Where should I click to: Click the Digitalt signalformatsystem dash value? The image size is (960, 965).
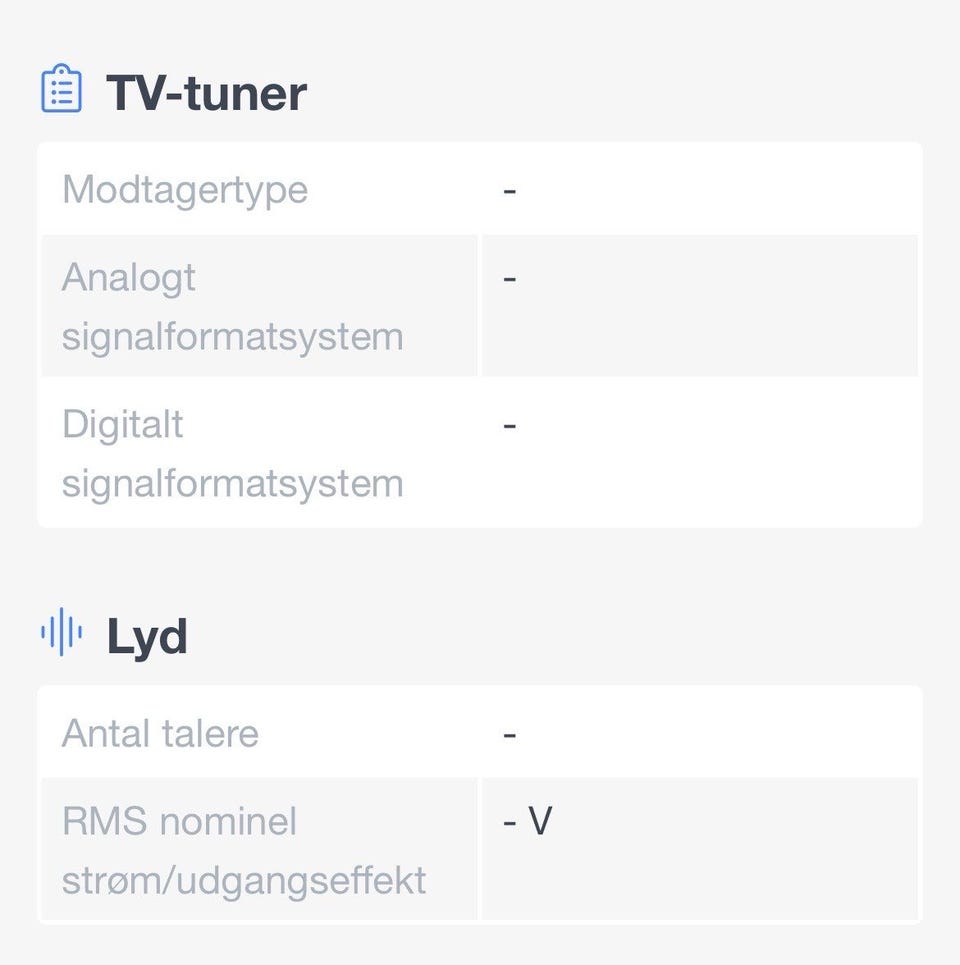tap(510, 425)
